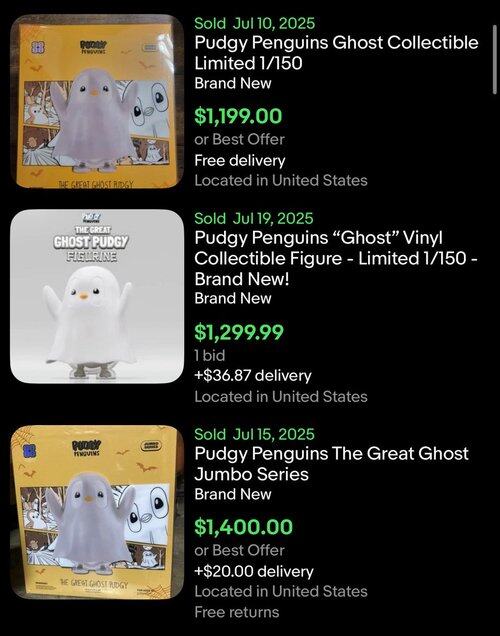Click the '+$36.87 delivery' text

pos(253,376)
